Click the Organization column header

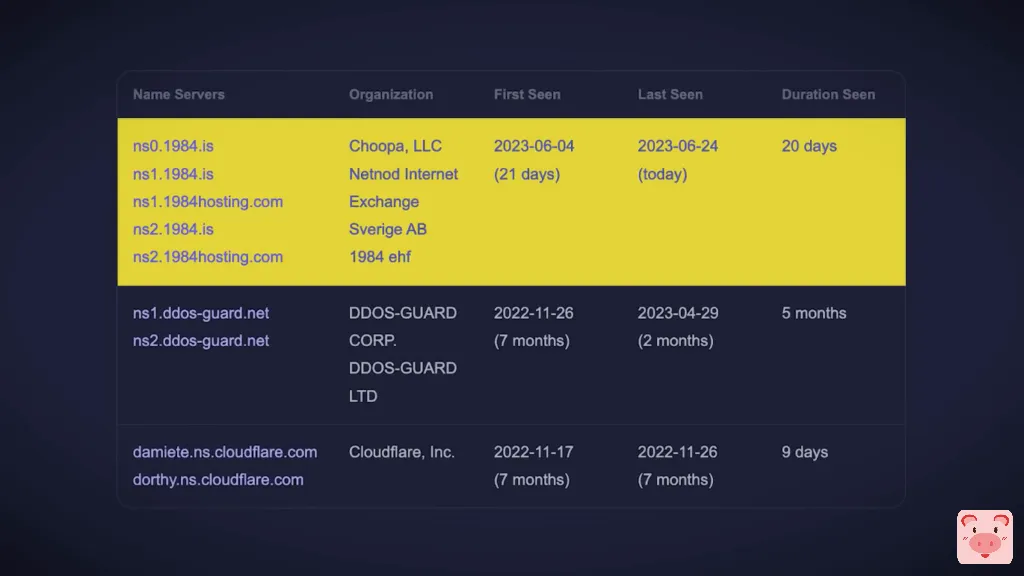391,95
